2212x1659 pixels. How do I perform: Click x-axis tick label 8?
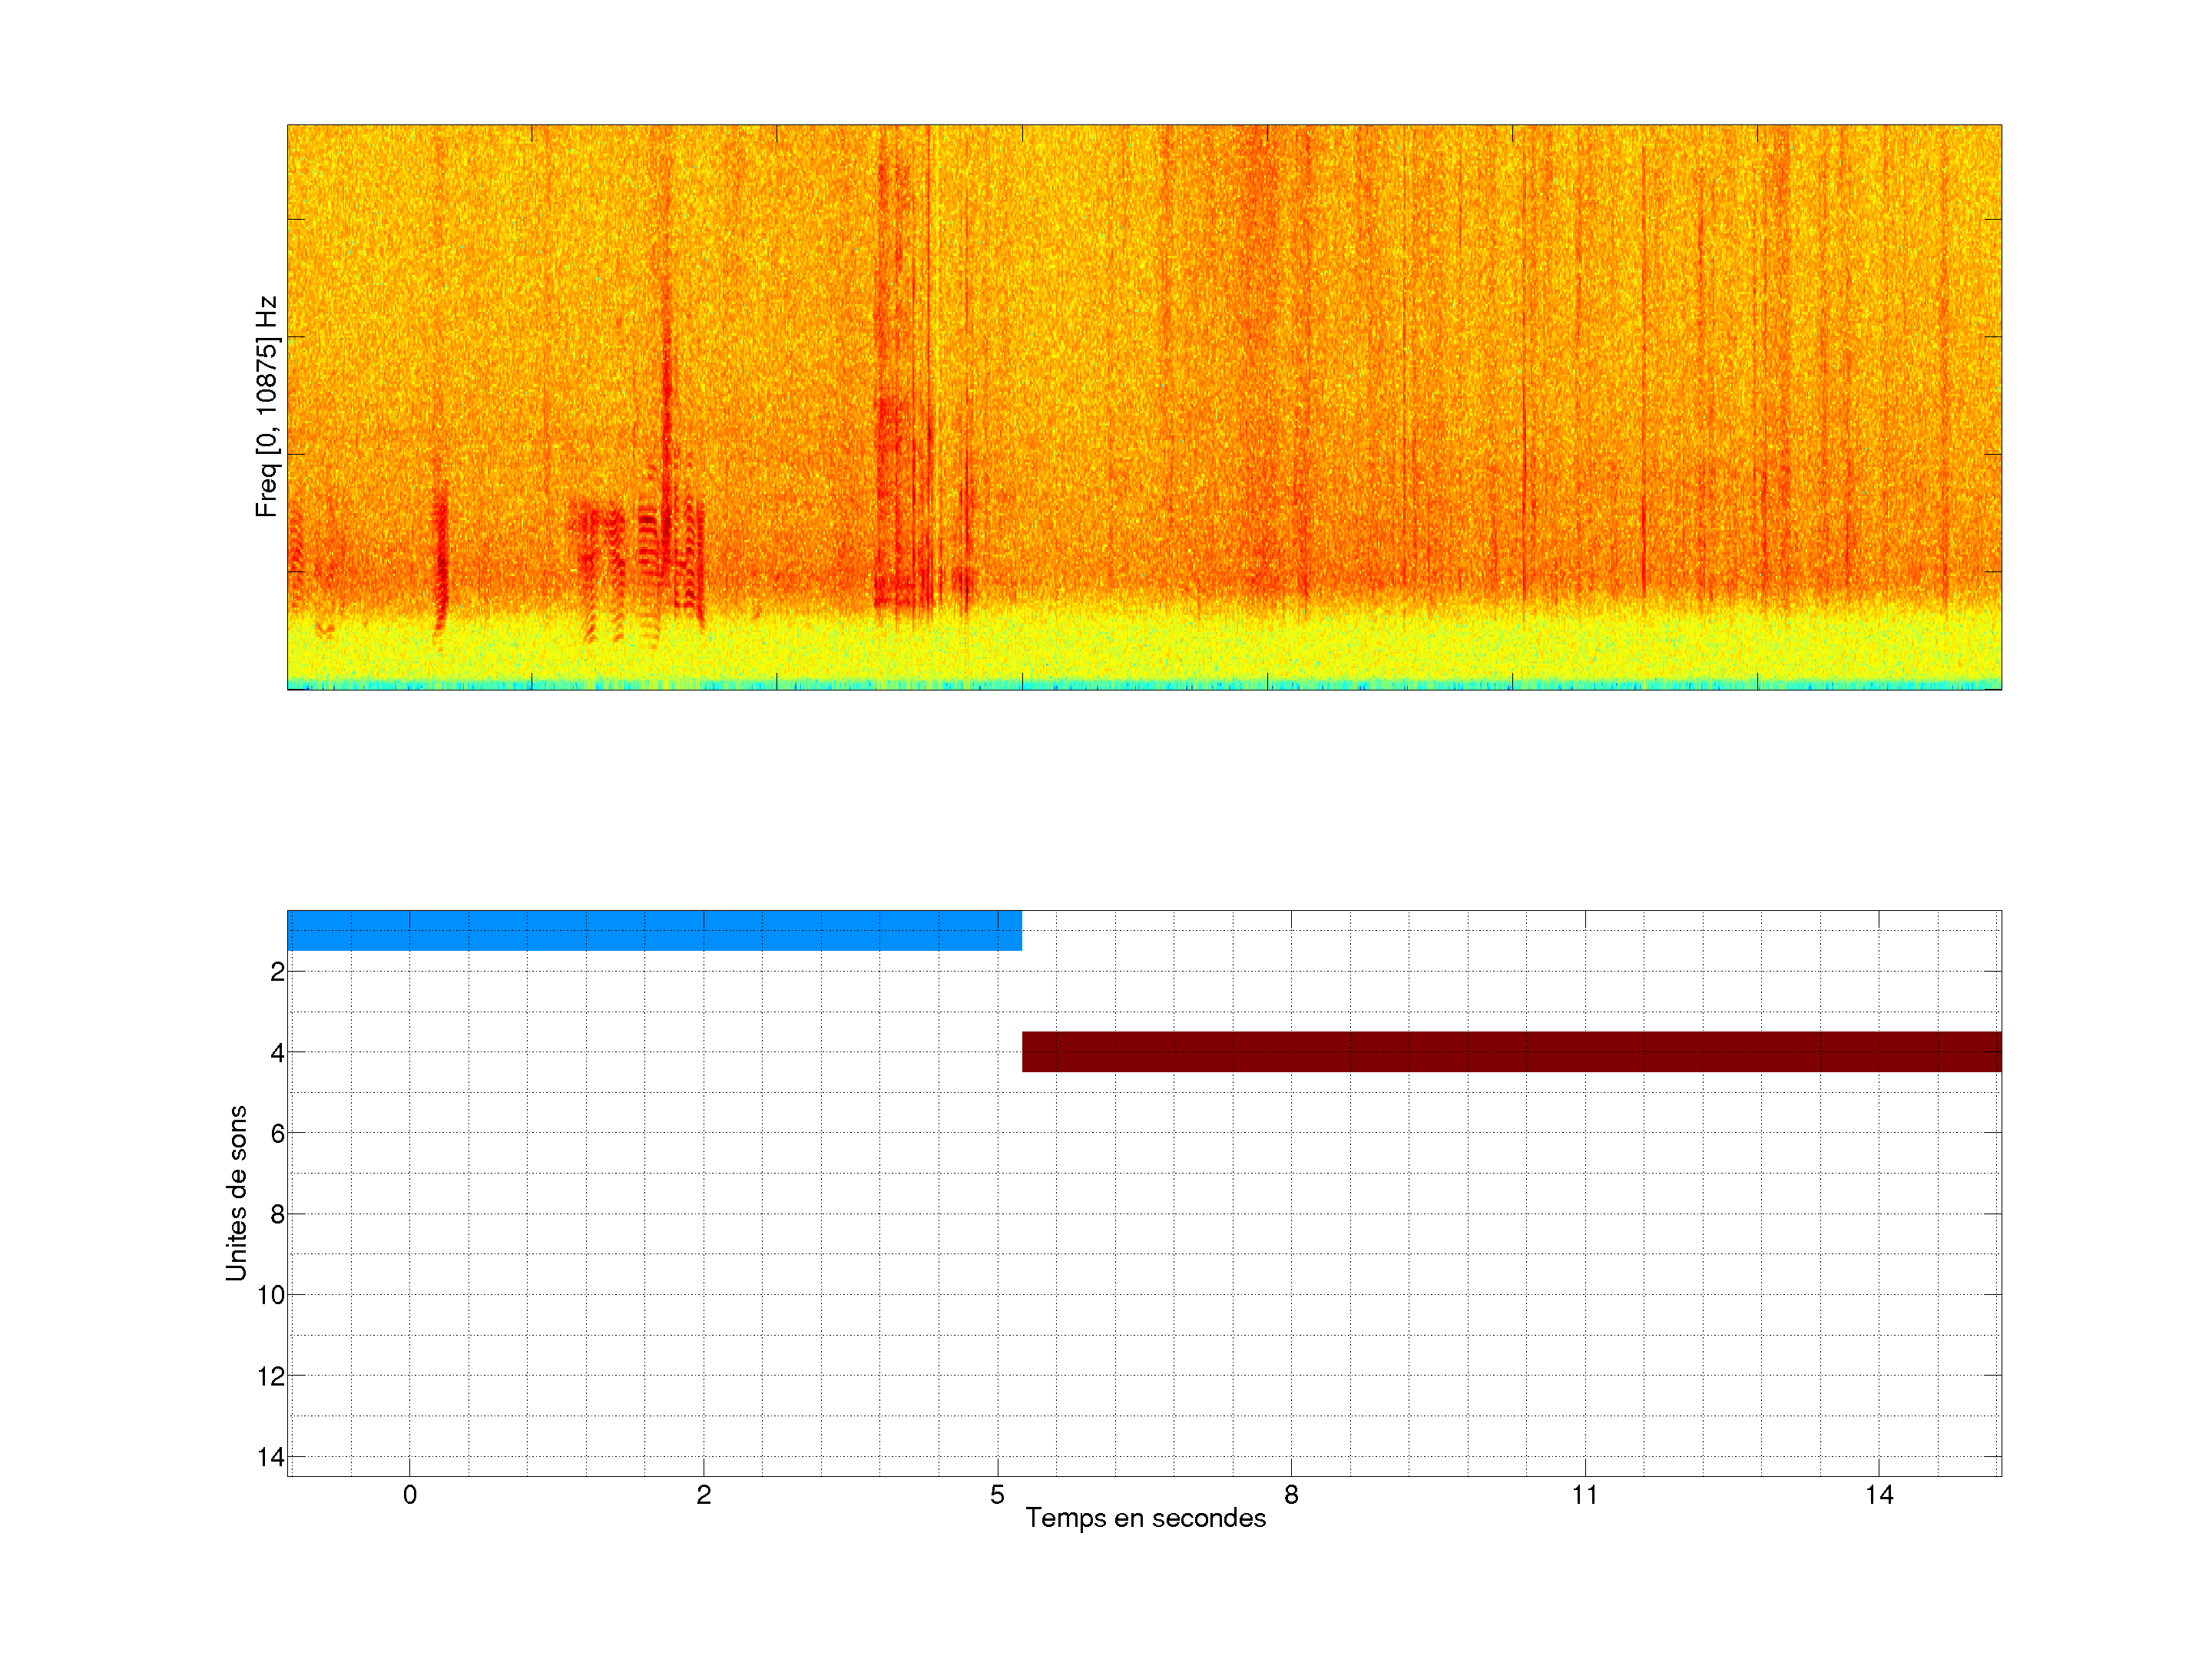(x=1291, y=1495)
